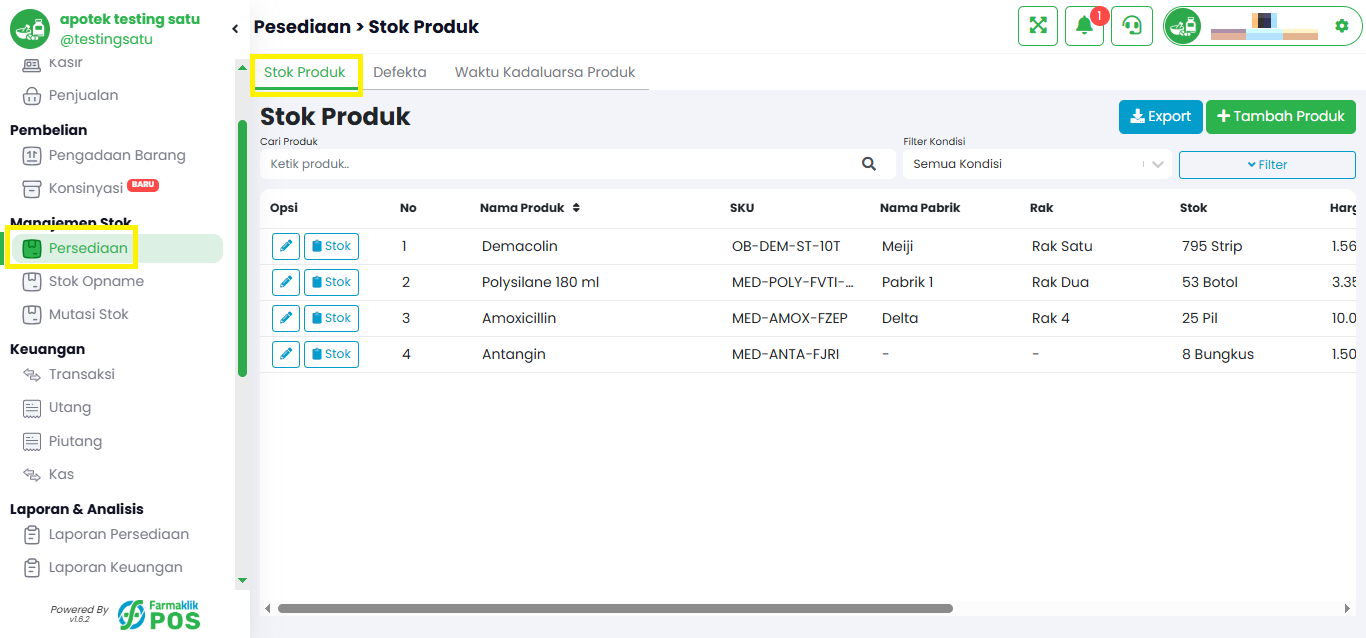Image resolution: width=1366 pixels, height=638 pixels.
Task: Open Laporan Keuangan in sidebar
Action: click(x=116, y=567)
